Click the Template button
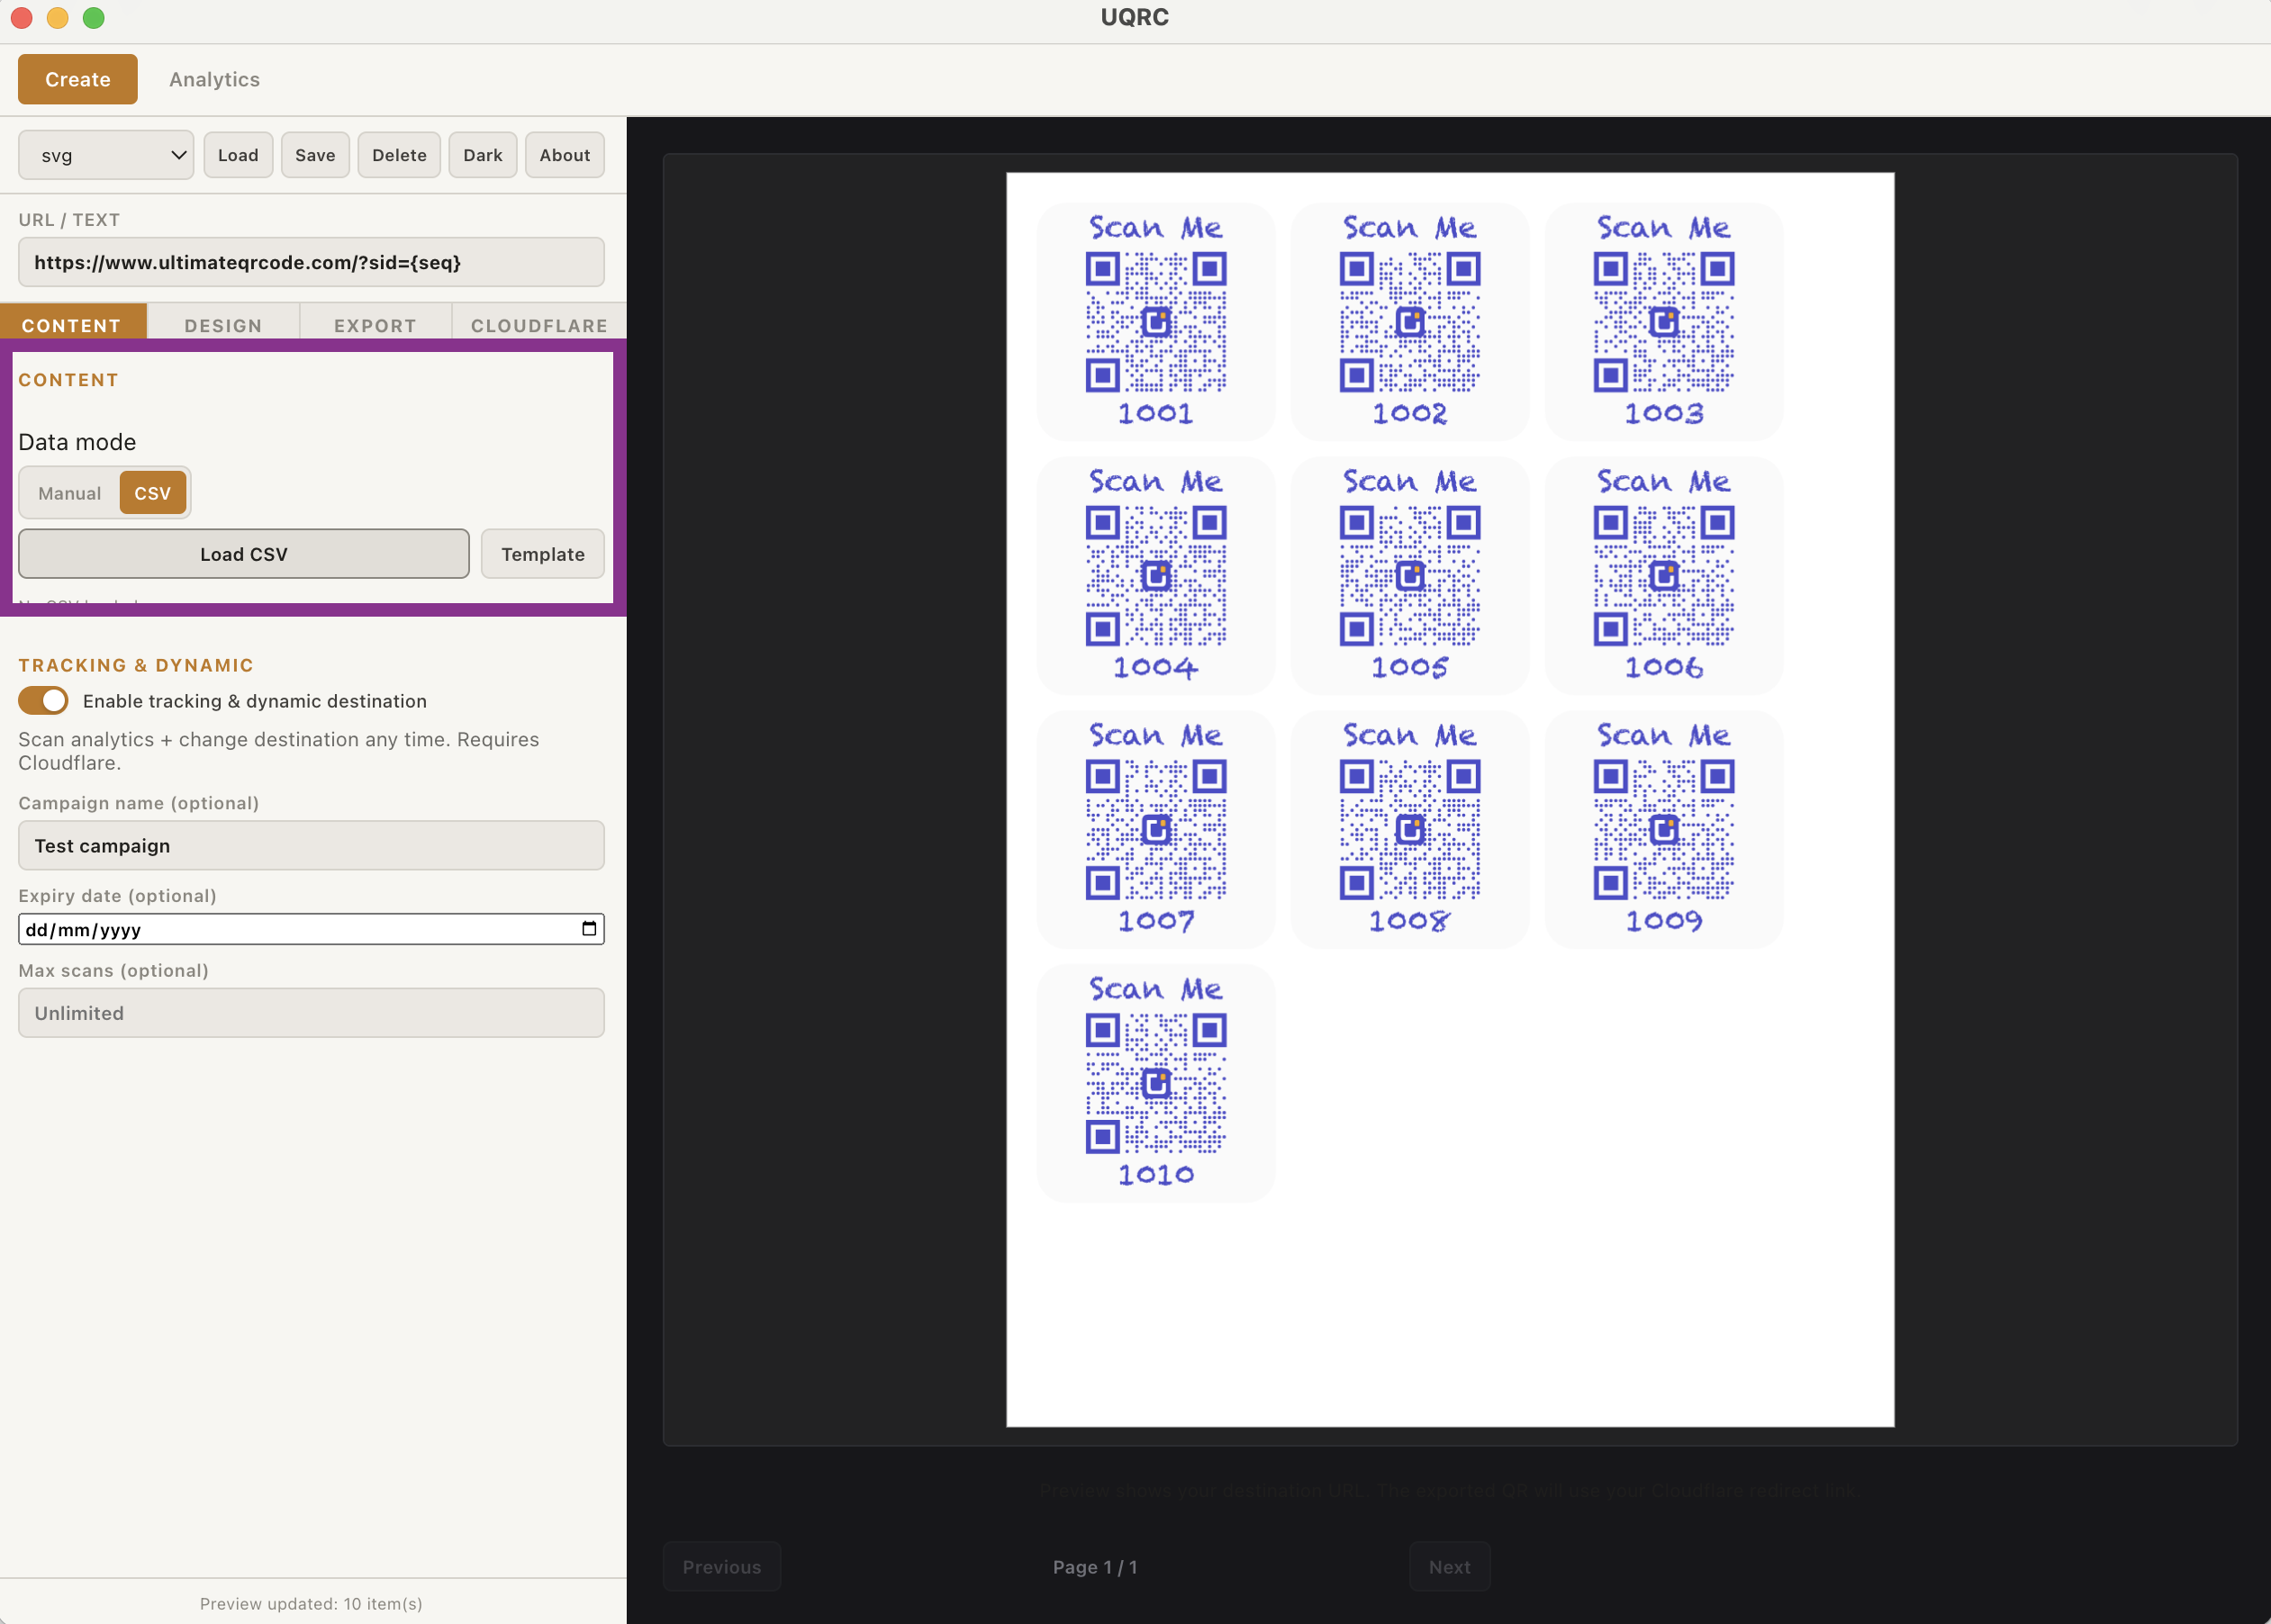Image resolution: width=2271 pixels, height=1624 pixels. pyautogui.click(x=543, y=554)
